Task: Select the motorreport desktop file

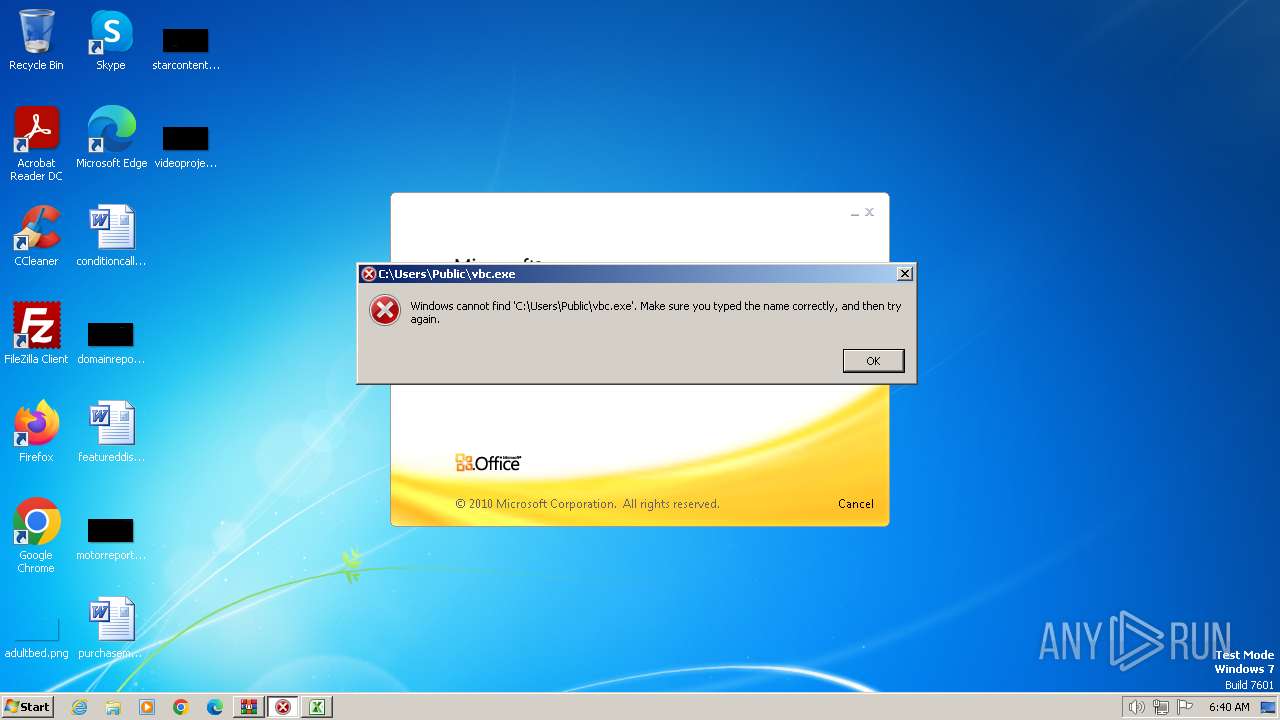Action: [x=111, y=539]
